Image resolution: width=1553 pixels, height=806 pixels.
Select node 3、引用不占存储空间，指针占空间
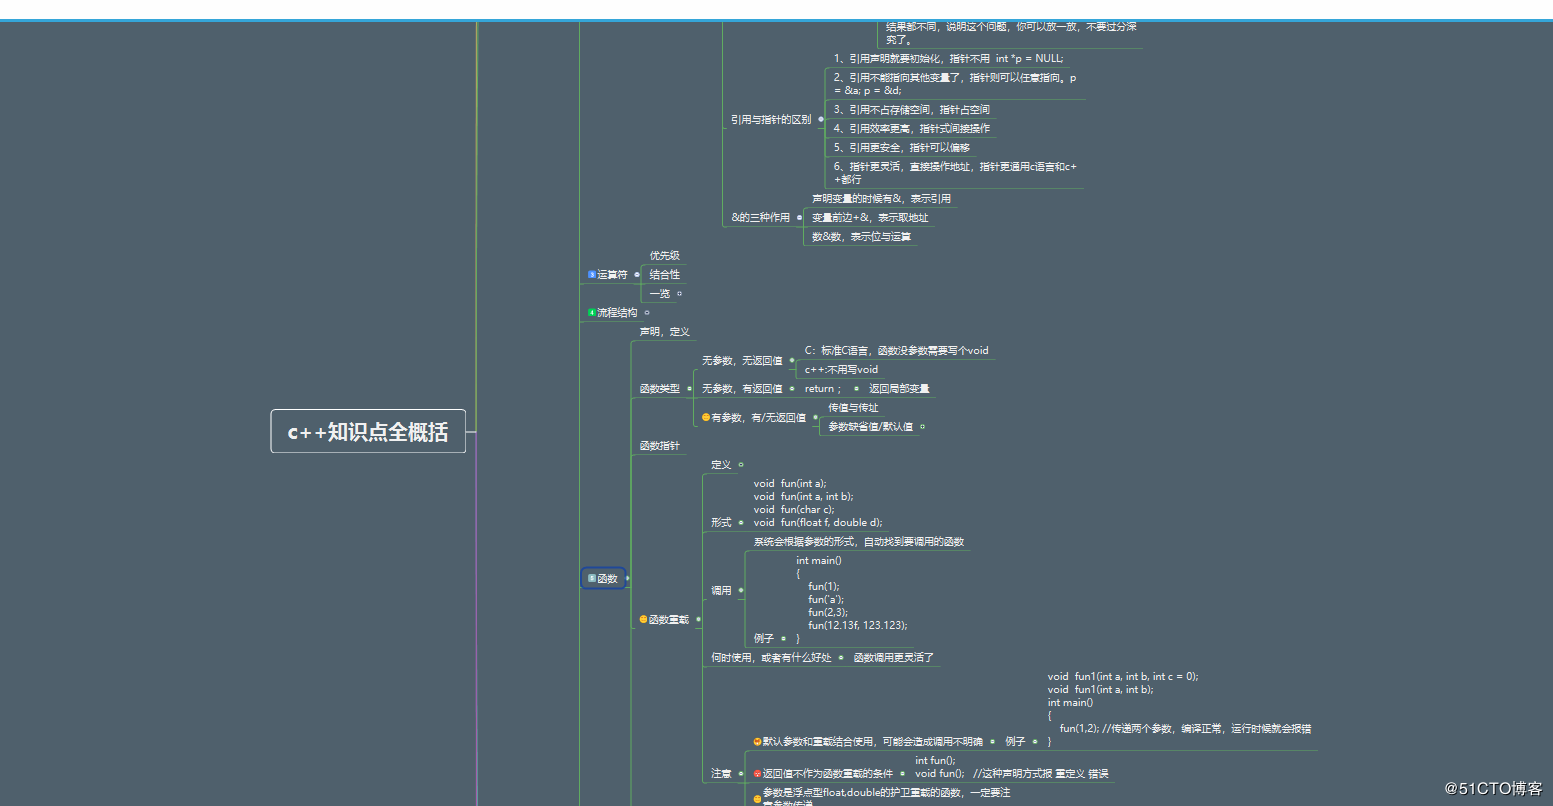(912, 109)
